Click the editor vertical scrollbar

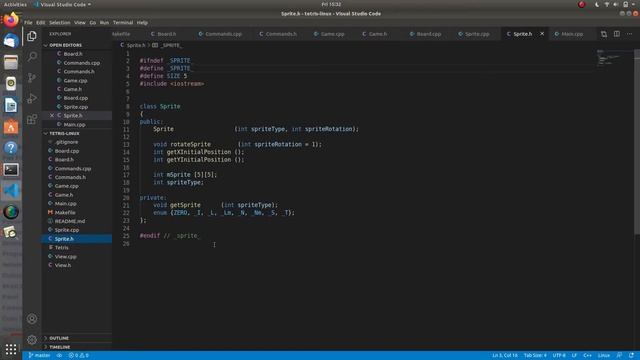point(637,142)
